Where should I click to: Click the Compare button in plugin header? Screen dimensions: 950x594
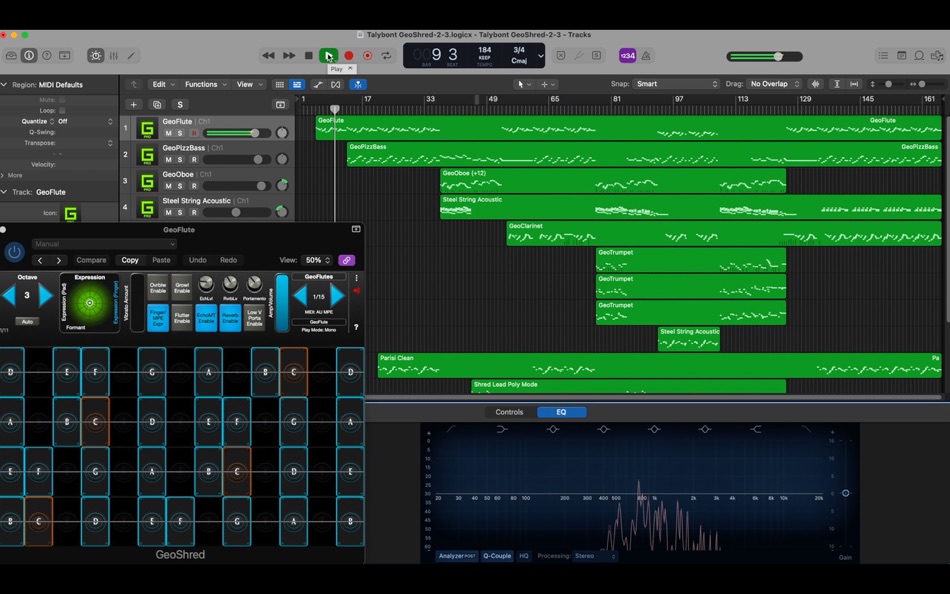tap(91, 260)
